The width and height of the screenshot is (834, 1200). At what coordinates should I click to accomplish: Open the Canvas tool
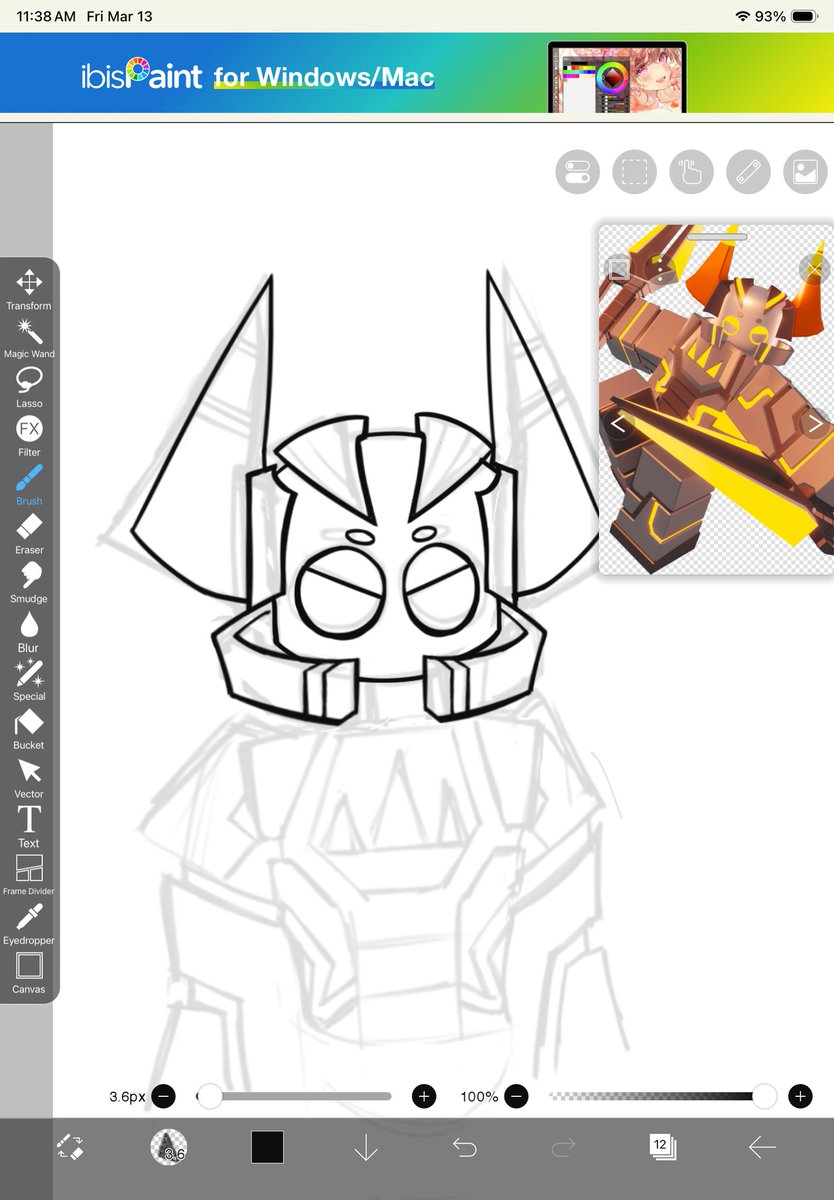click(29, 973)
